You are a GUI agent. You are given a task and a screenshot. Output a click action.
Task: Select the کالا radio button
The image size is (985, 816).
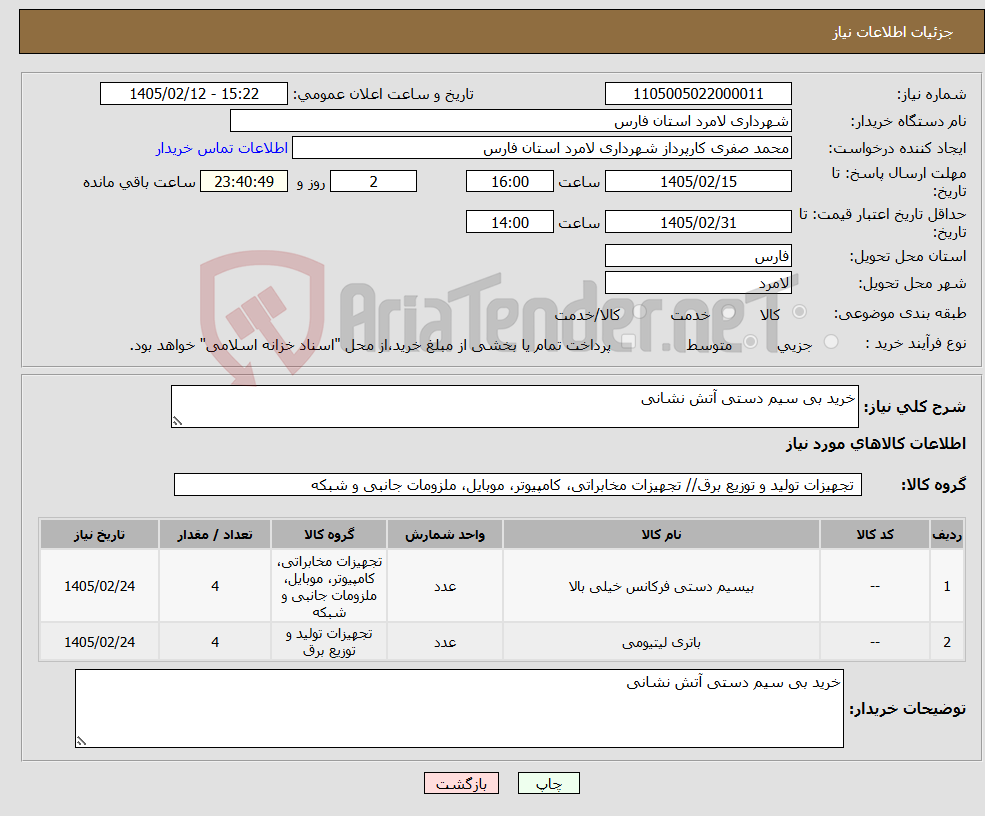(799, 312)
